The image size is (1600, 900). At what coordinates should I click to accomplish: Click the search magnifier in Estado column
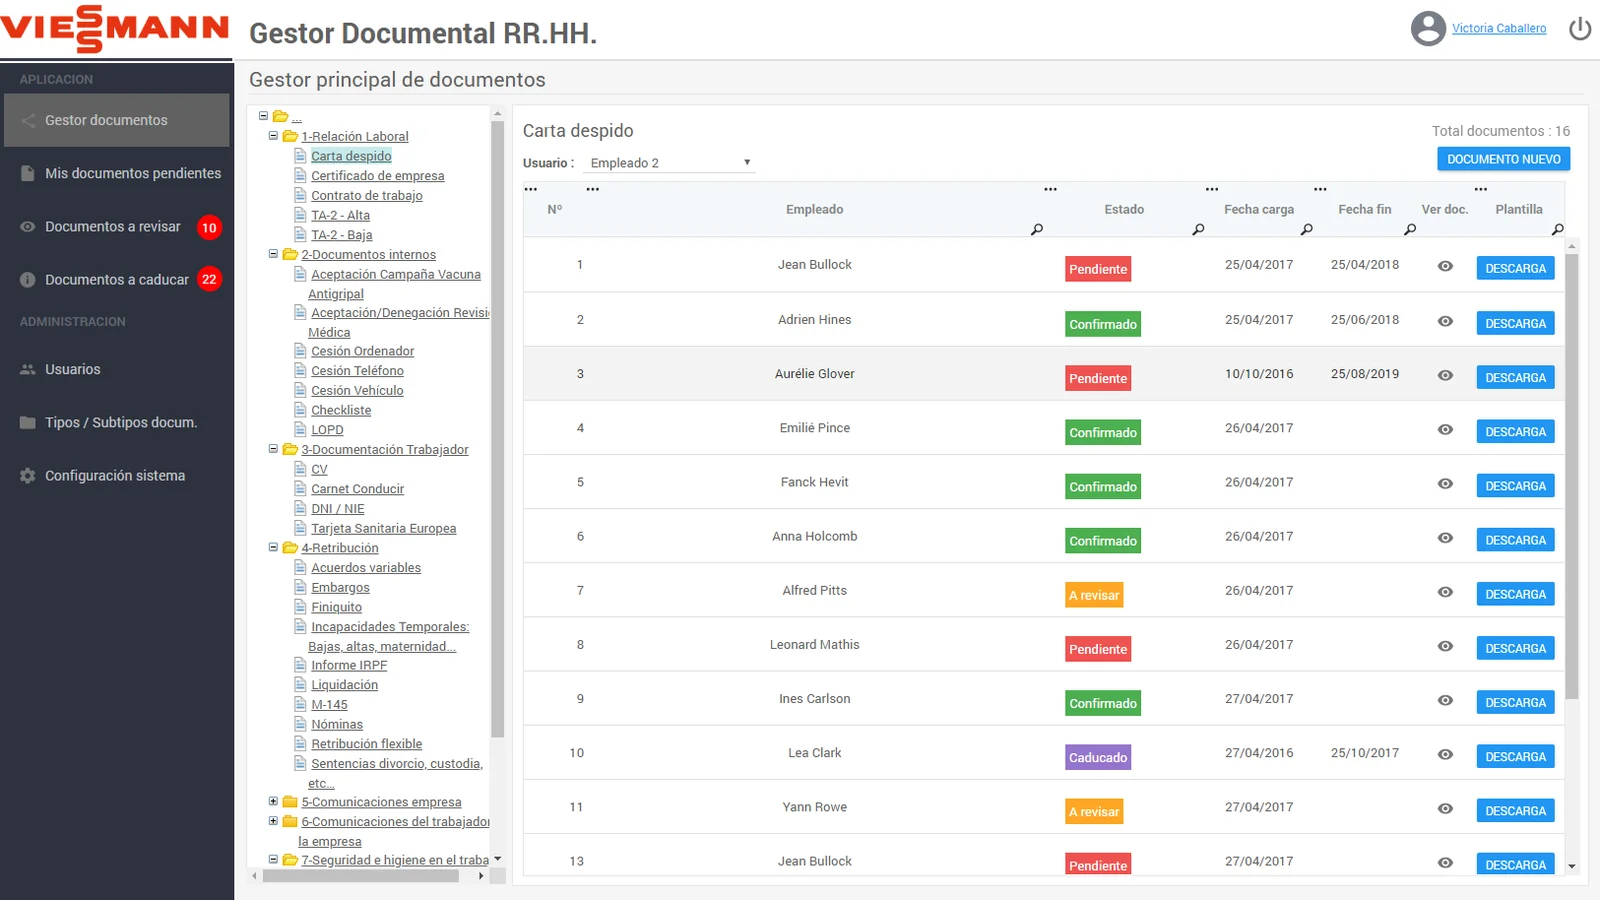(x=1198, y=230)
